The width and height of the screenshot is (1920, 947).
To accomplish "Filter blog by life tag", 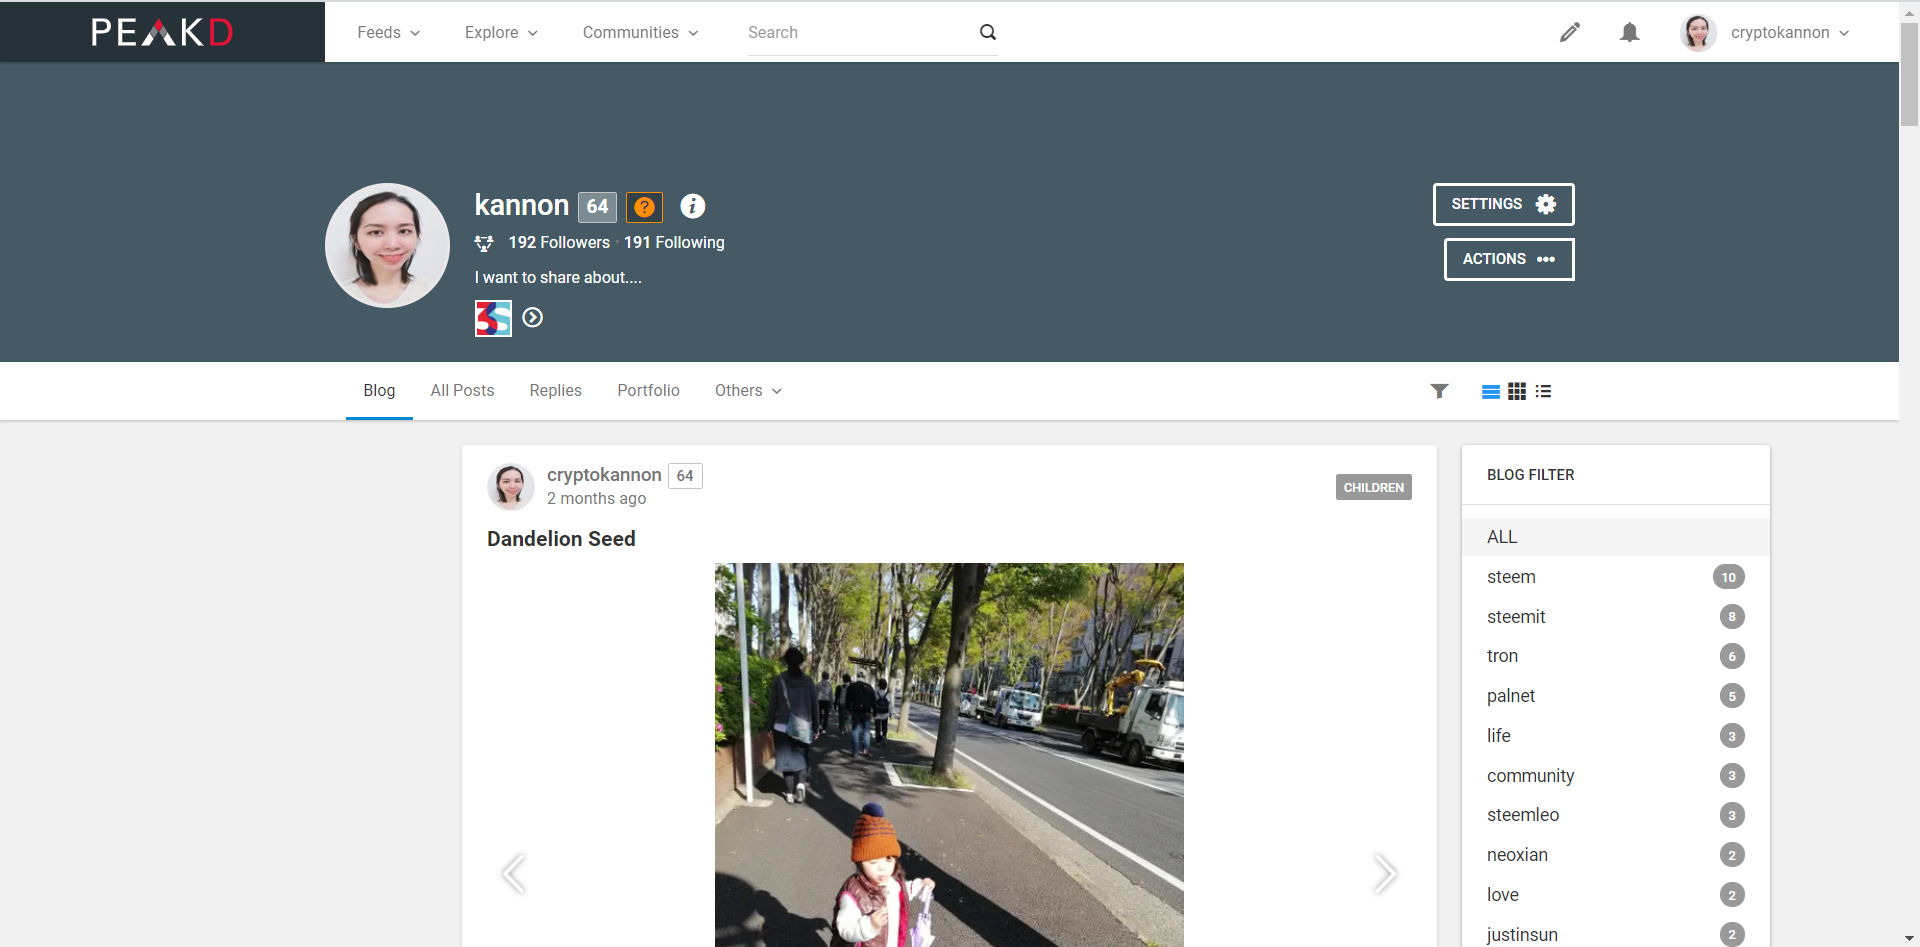I will pos(1616,736).
